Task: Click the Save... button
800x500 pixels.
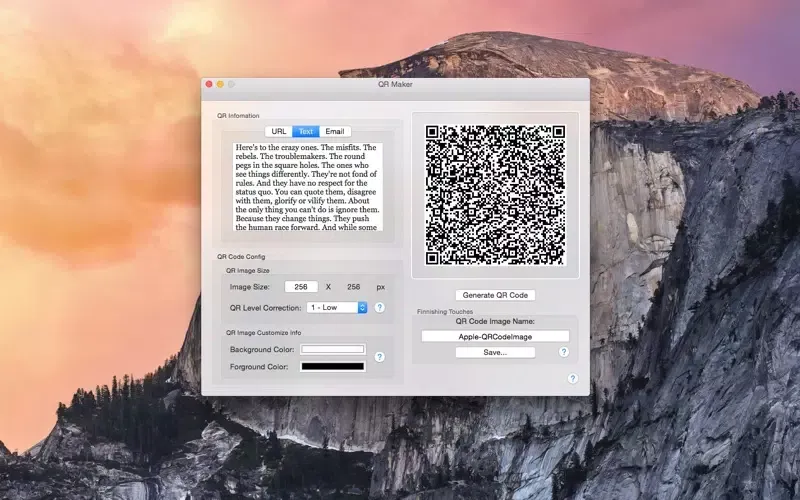Action: pos(495,353)
